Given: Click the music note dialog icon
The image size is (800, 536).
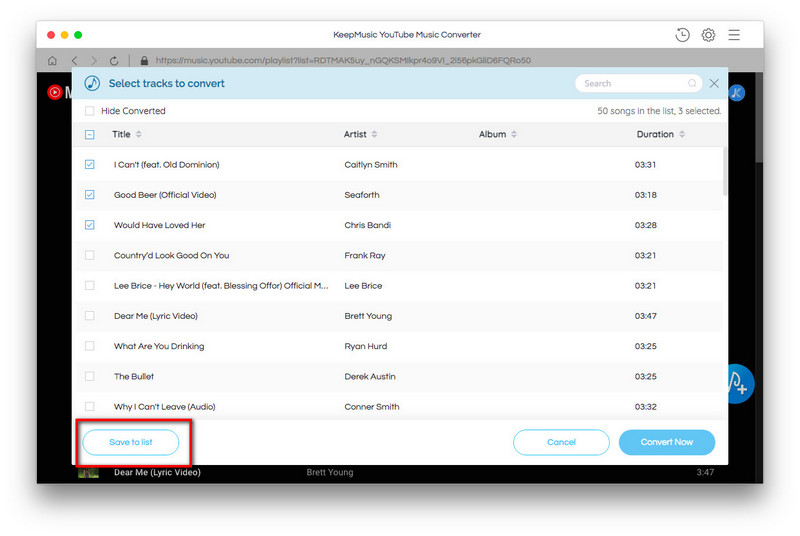Looking at the screenshot, I should coord(92,83).
